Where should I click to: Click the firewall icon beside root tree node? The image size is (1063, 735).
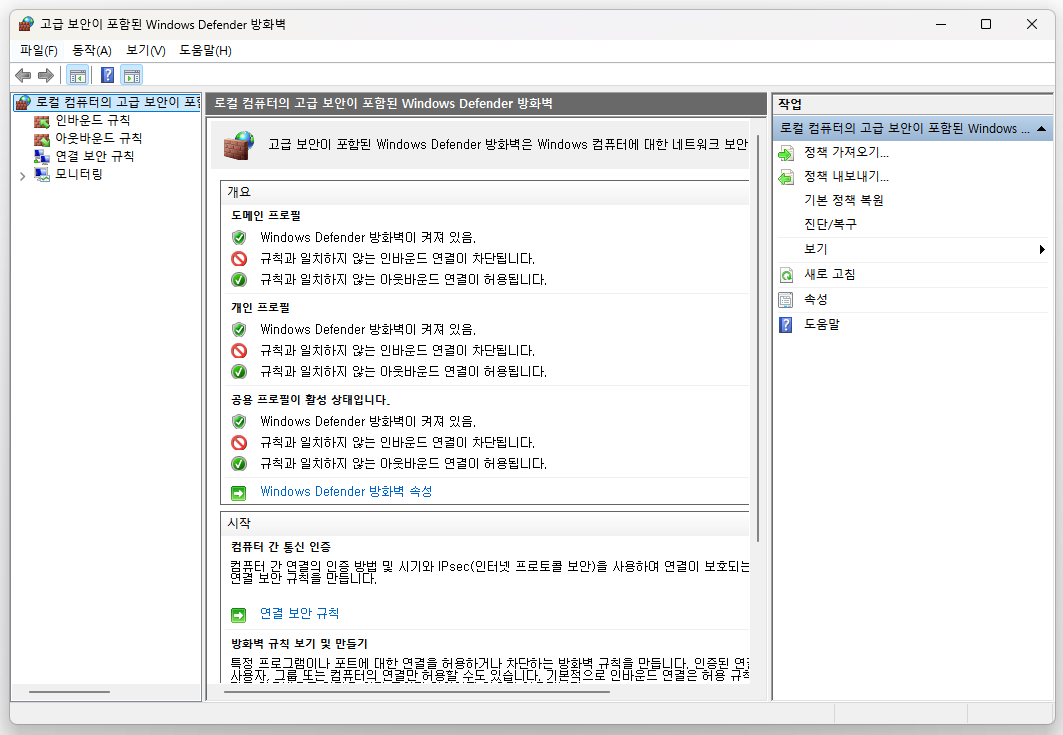[23, 102]
